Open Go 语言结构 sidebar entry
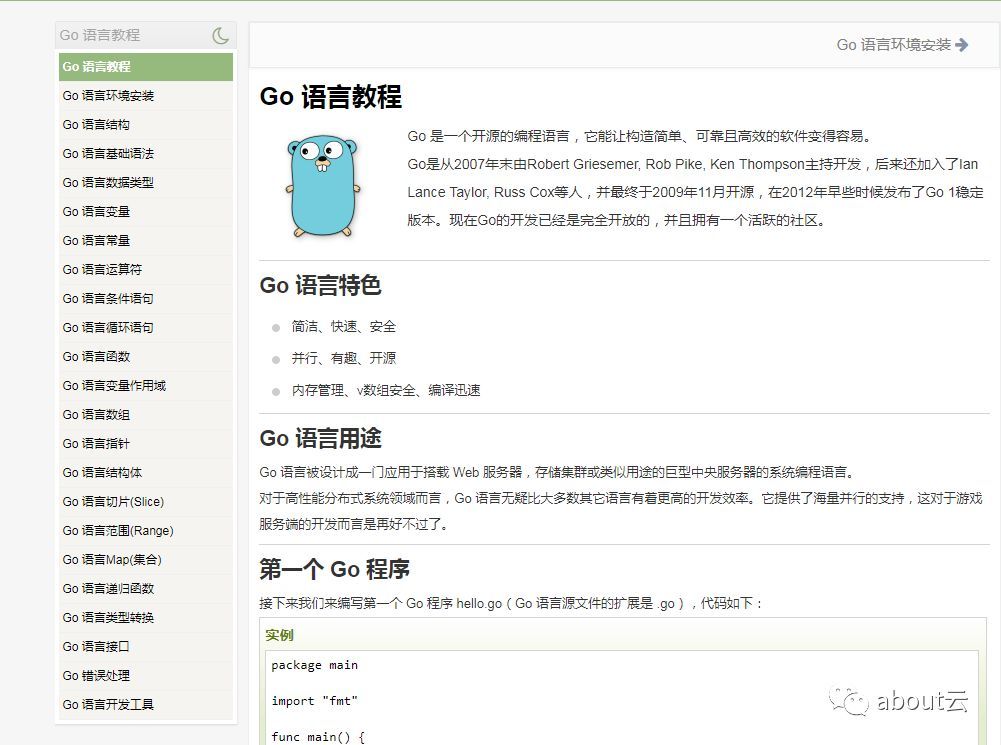 click(146, 124)
